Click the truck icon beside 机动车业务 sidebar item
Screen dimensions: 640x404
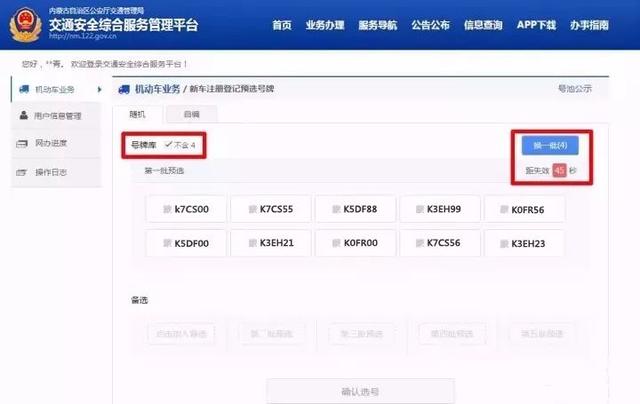tap(24, 89)
